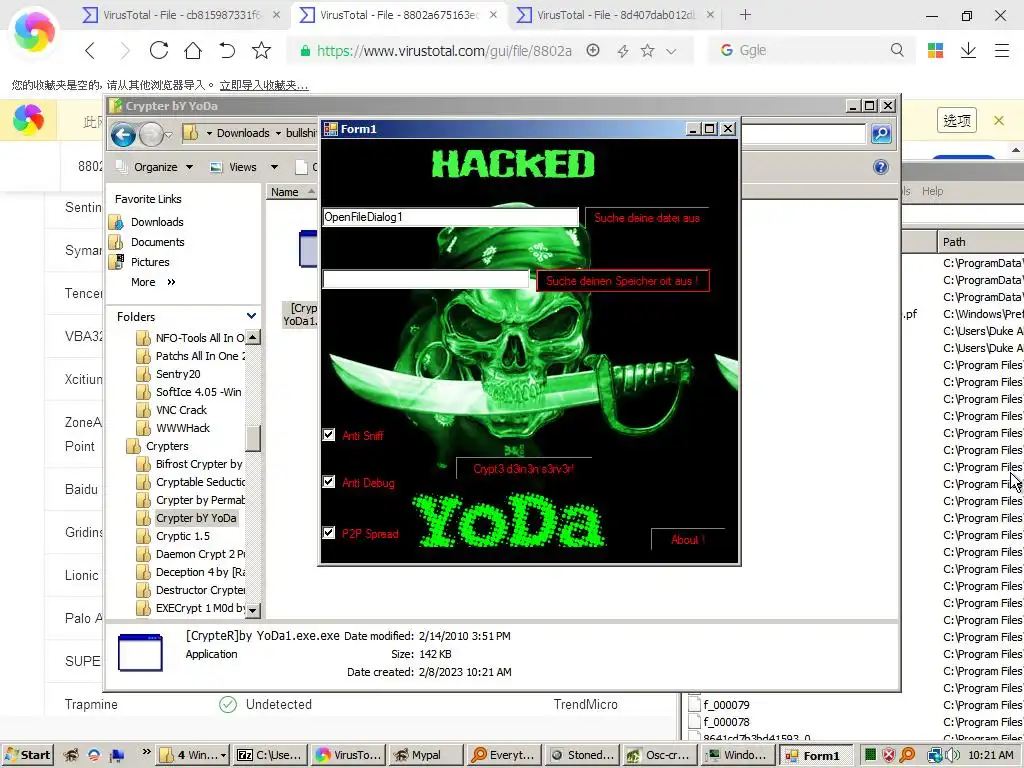Click the notification bar options button

957,120
